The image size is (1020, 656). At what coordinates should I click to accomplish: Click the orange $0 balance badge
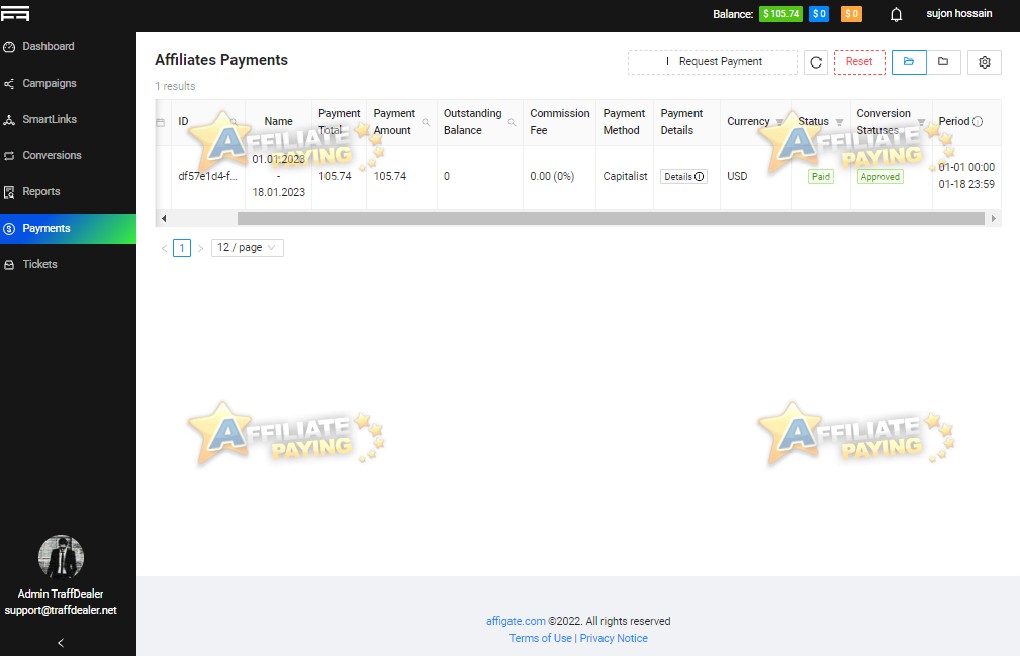(851, 14)
